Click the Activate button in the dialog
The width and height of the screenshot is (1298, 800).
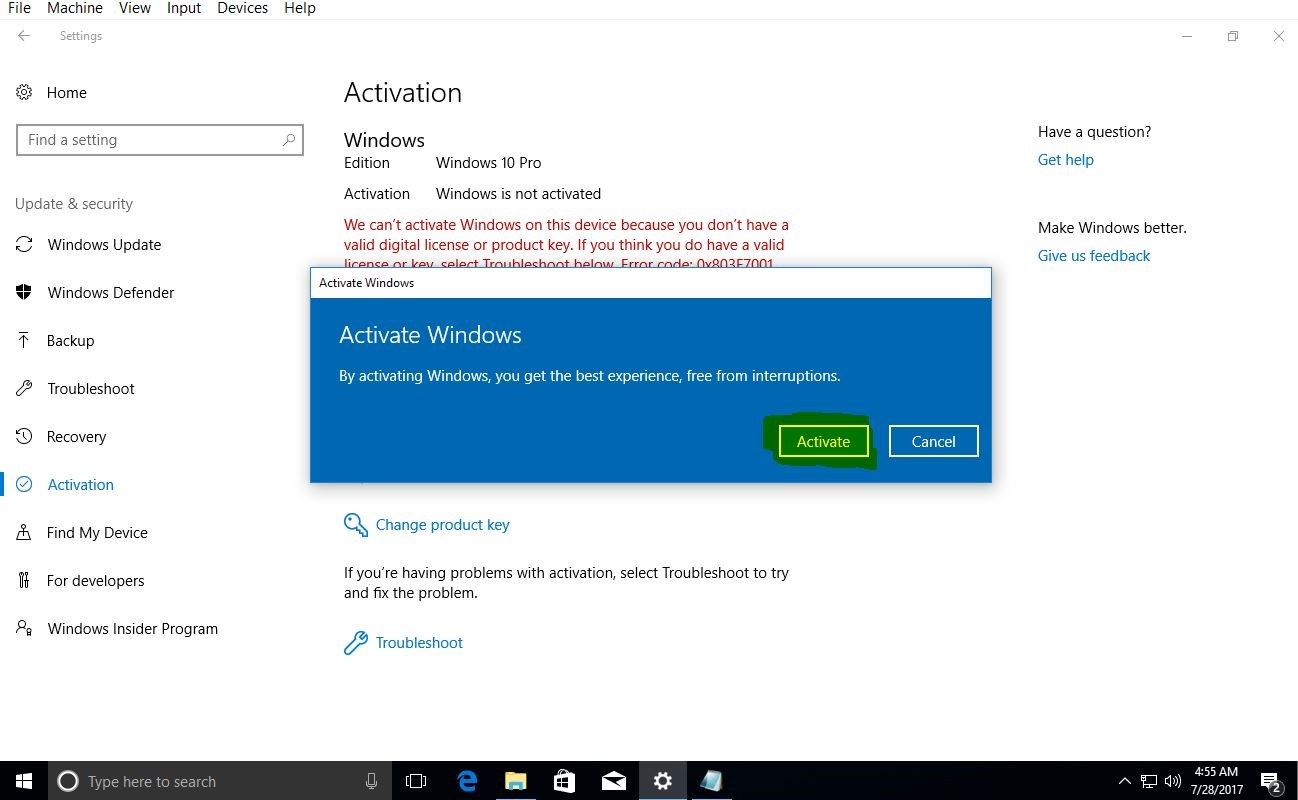tap(823, 441)
